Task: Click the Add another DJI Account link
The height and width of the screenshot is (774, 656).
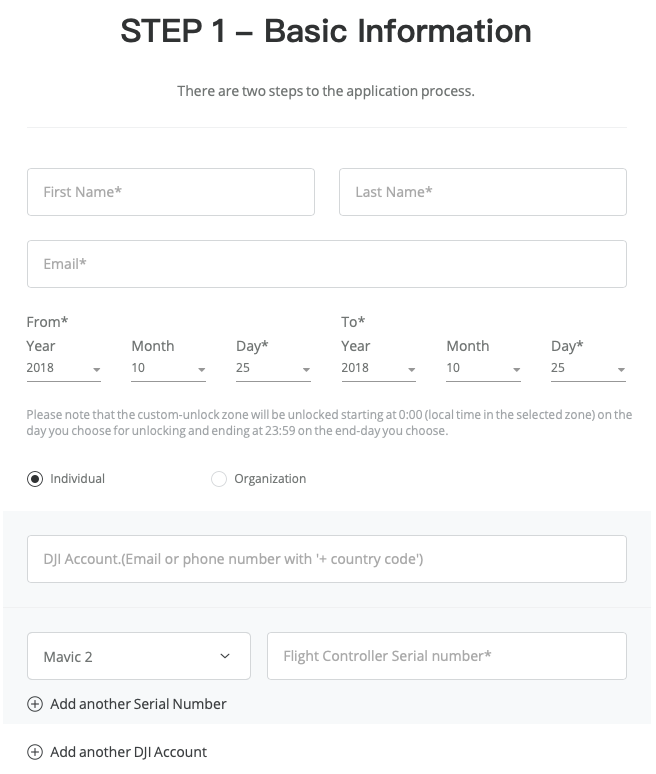Action: (x=128, y=752)
